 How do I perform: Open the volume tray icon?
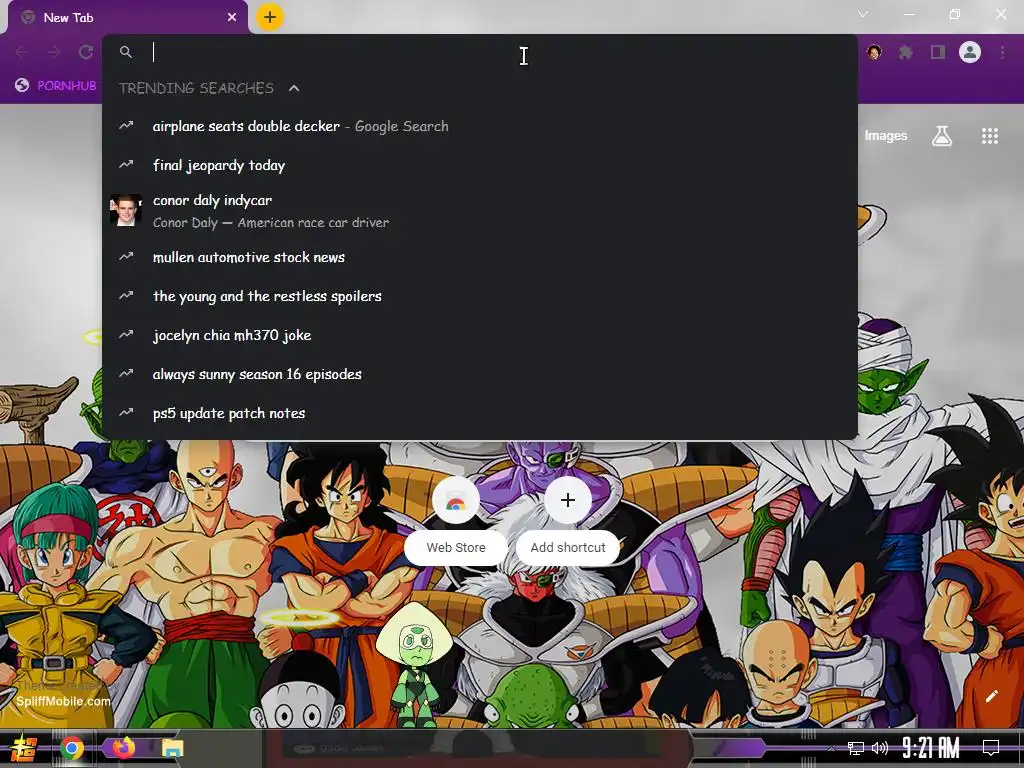click(880, 748)
